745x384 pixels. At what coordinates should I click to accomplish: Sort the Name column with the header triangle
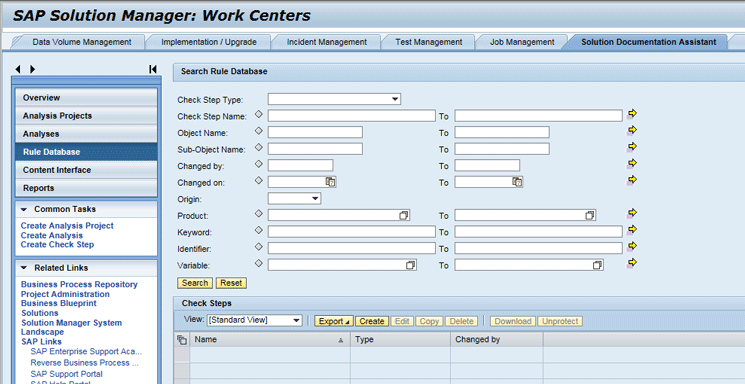341,340
